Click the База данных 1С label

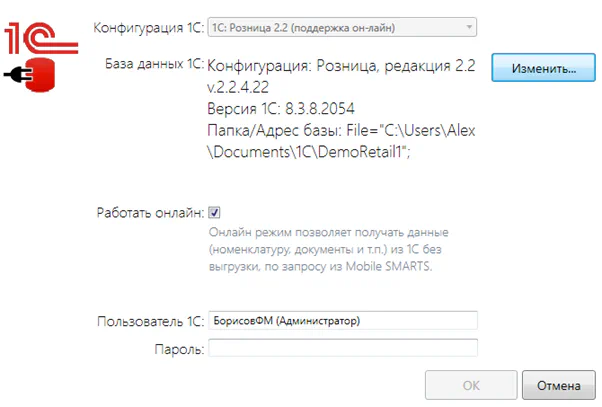153,63
